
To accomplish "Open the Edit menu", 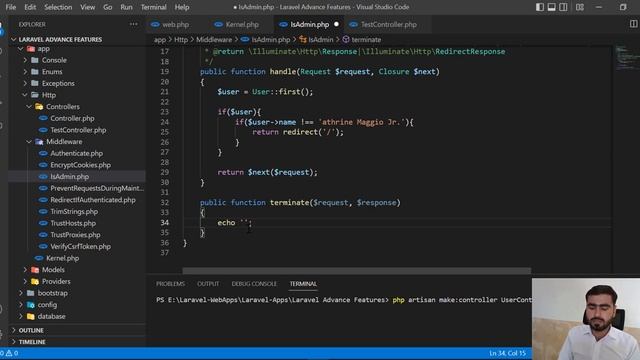I will (30, 7).
